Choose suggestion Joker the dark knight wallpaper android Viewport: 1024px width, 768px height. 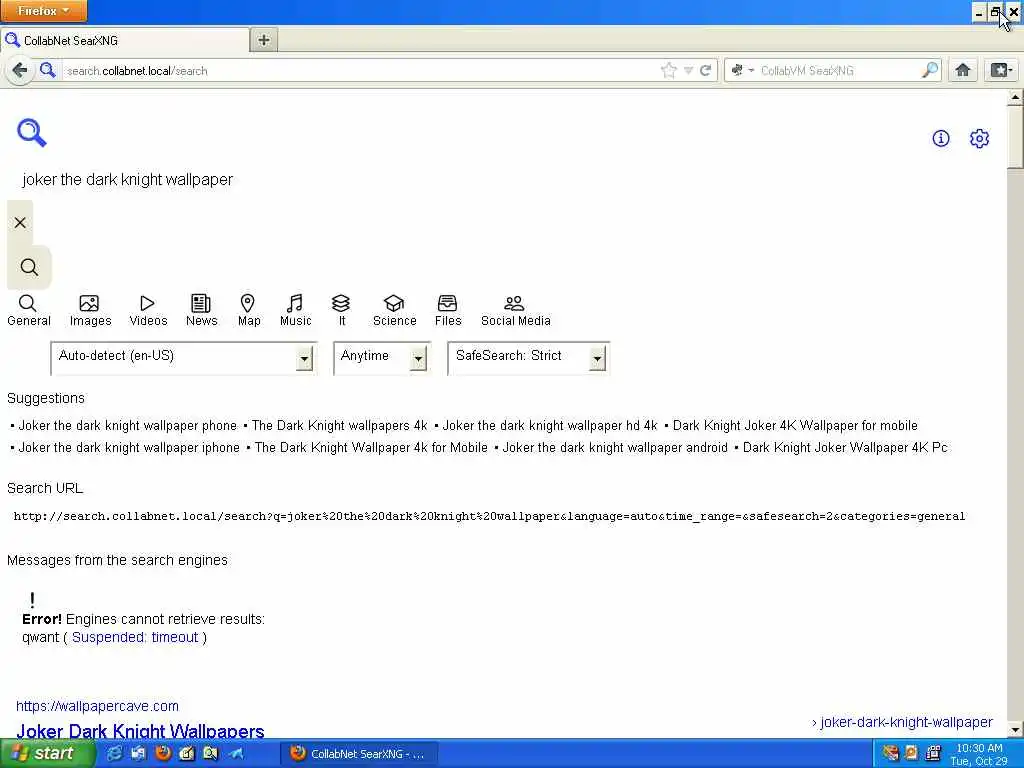[x=615, y=448]
